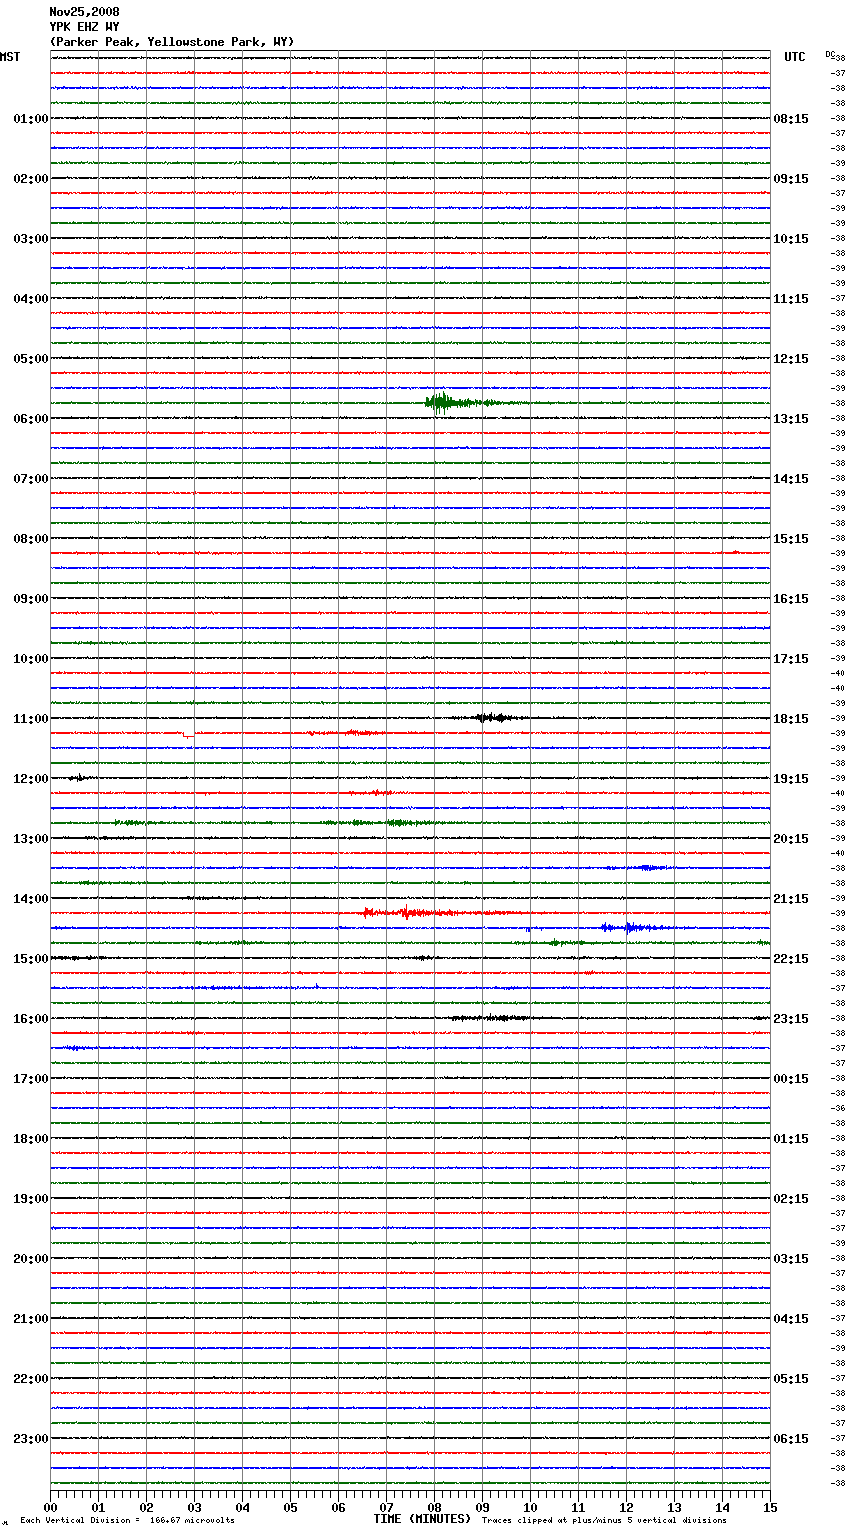The width and height of the screenshot is (850, 1534).
Task: Select the 01:00 MST time label
Action: pos(31,119)
